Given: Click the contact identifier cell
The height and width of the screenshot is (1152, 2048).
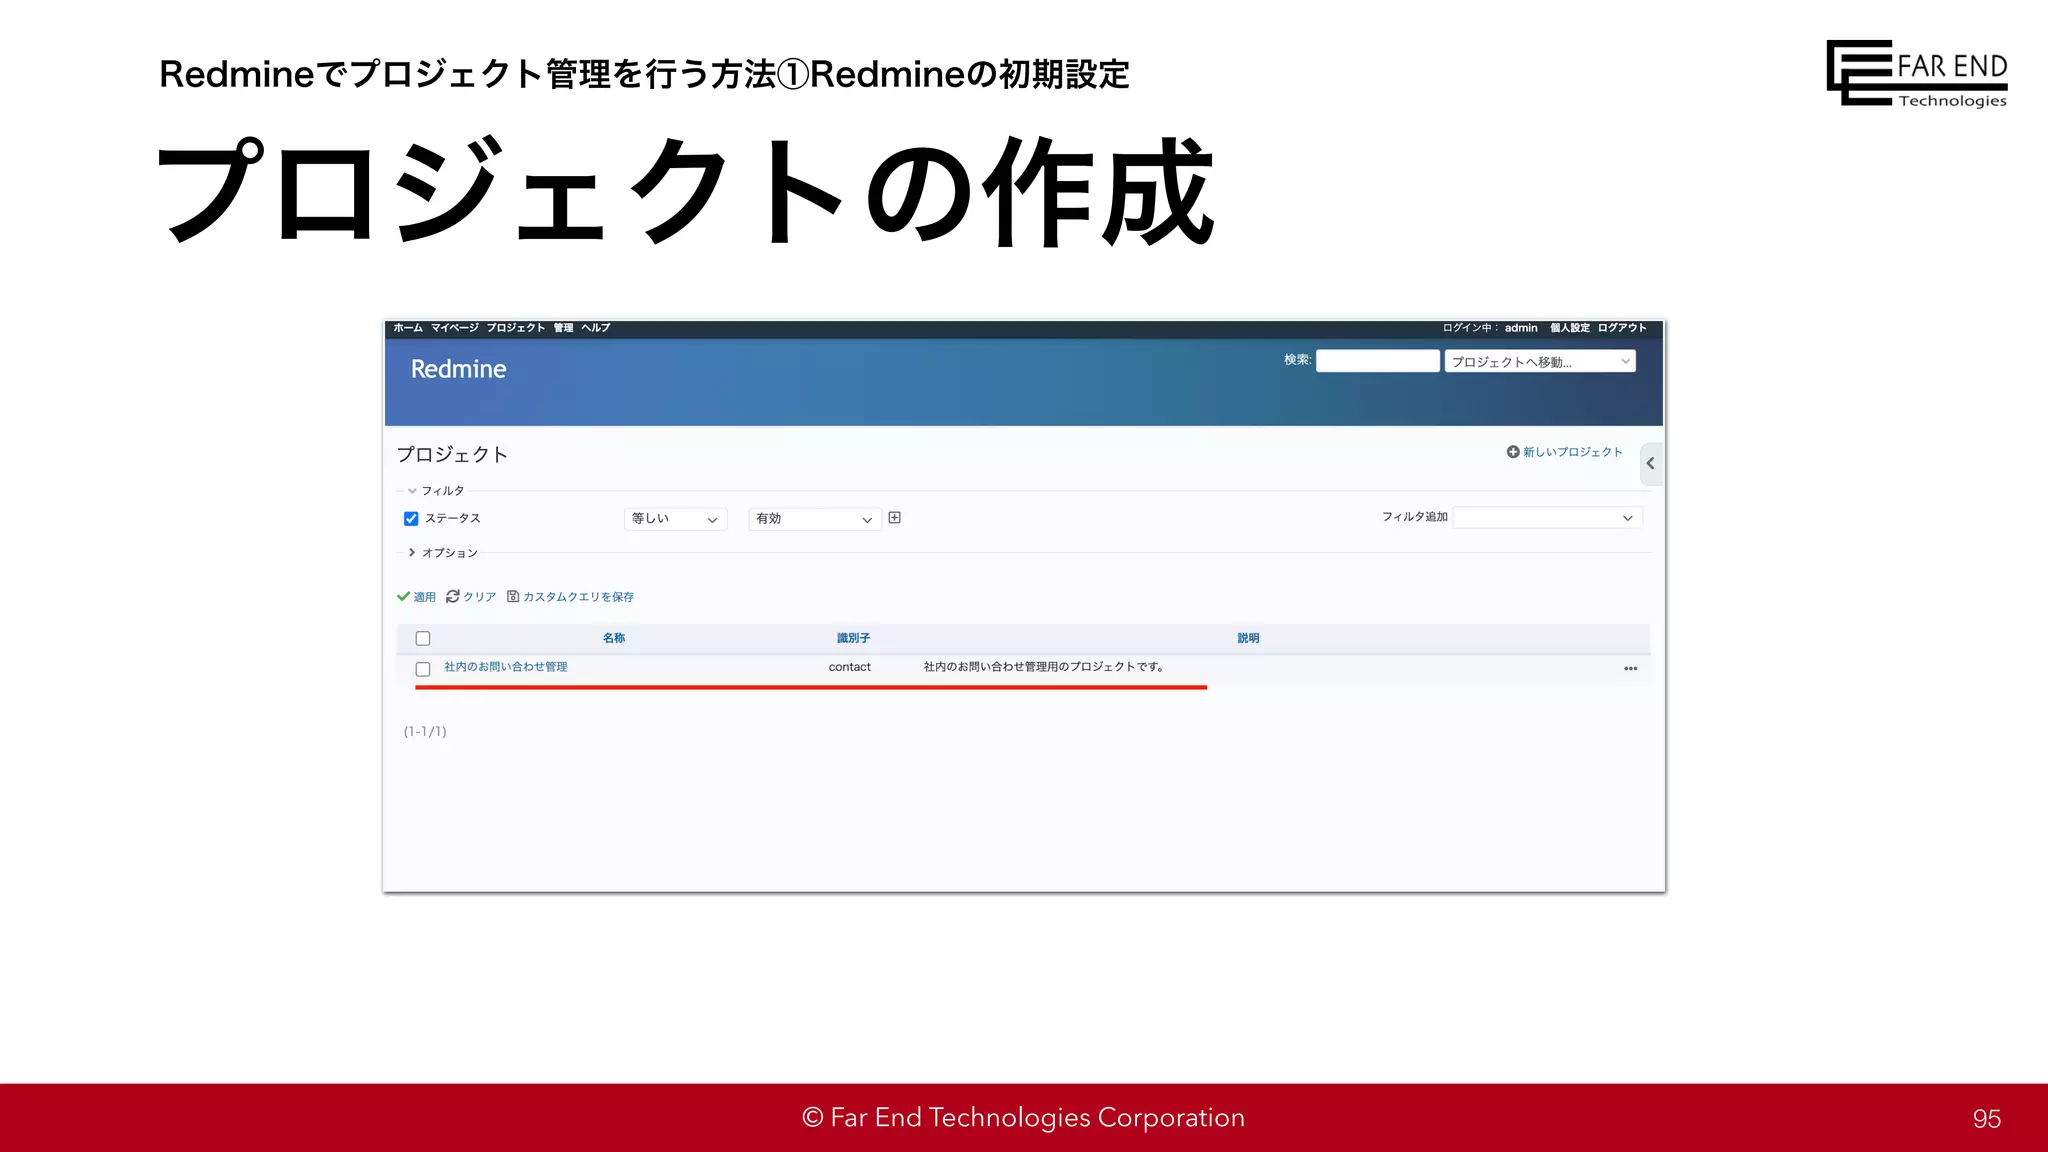Looking at the screenshot, I should pos(850,667).
